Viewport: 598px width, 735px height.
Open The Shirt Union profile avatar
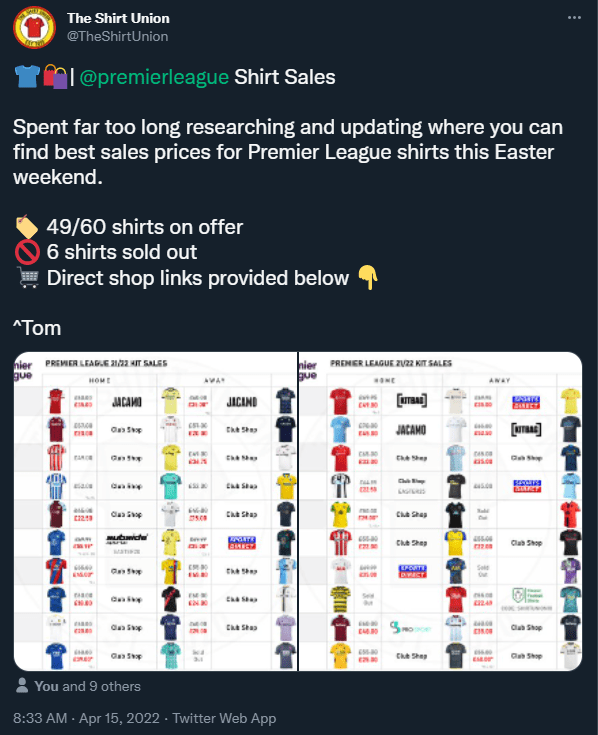click(x=34, y=27)
